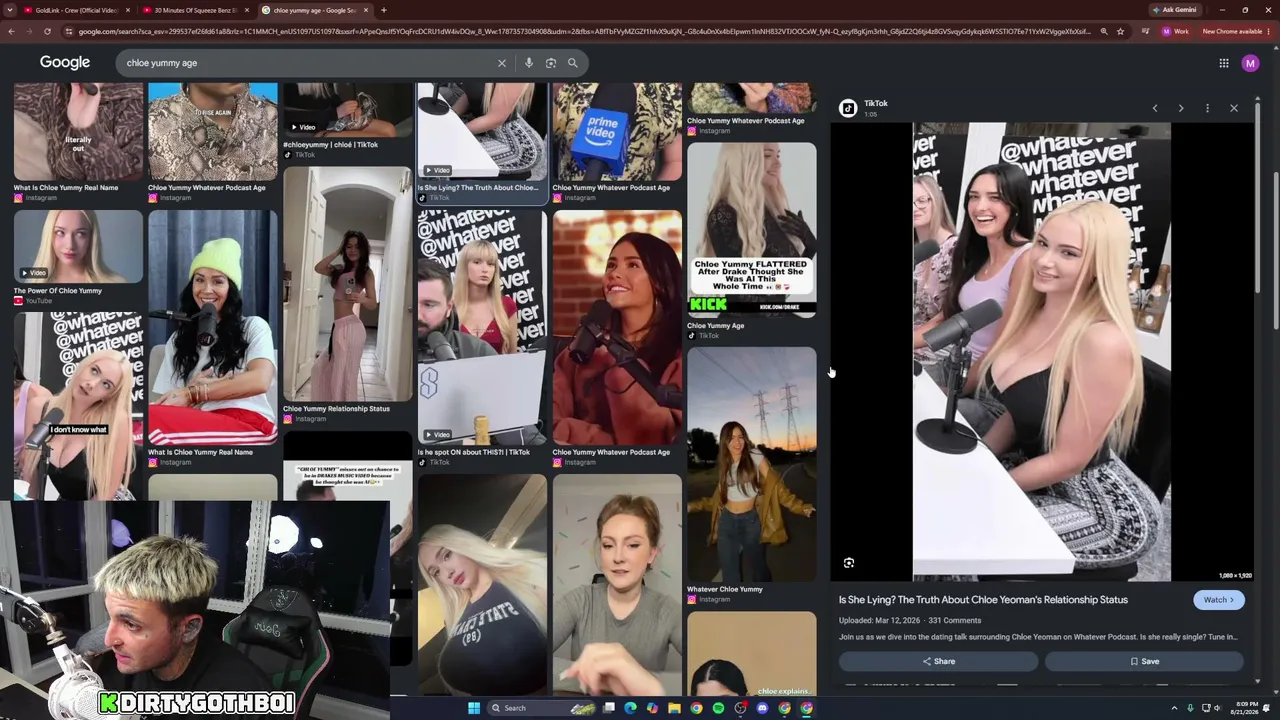
Task: Open a new browser tab
Action: click(x=384, y=10)
